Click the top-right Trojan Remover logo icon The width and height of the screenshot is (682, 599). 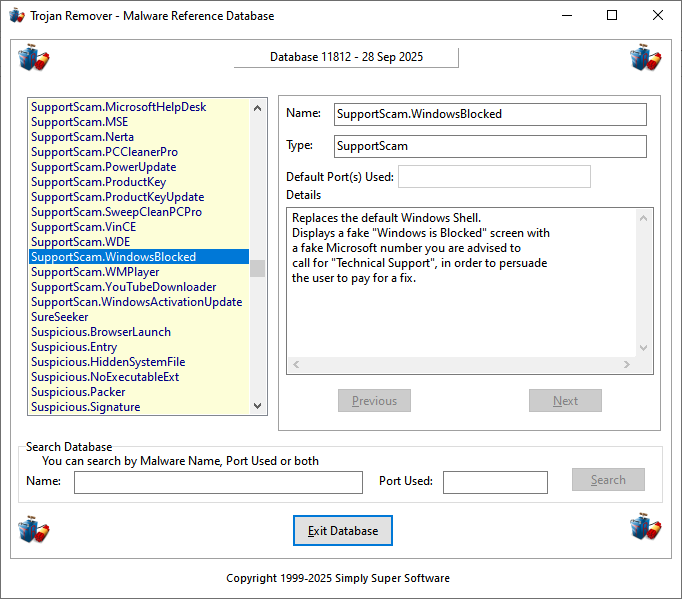pos(646,58)
